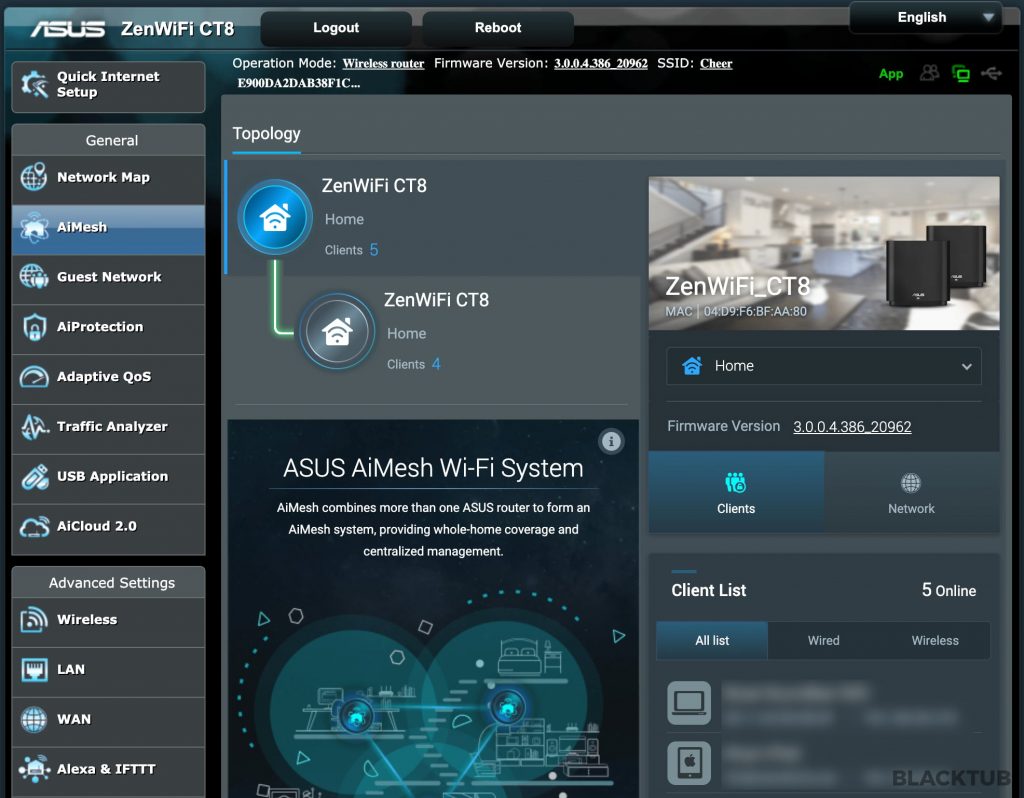
Task: Open the Network tab in node panel
Action: (911, 492)
